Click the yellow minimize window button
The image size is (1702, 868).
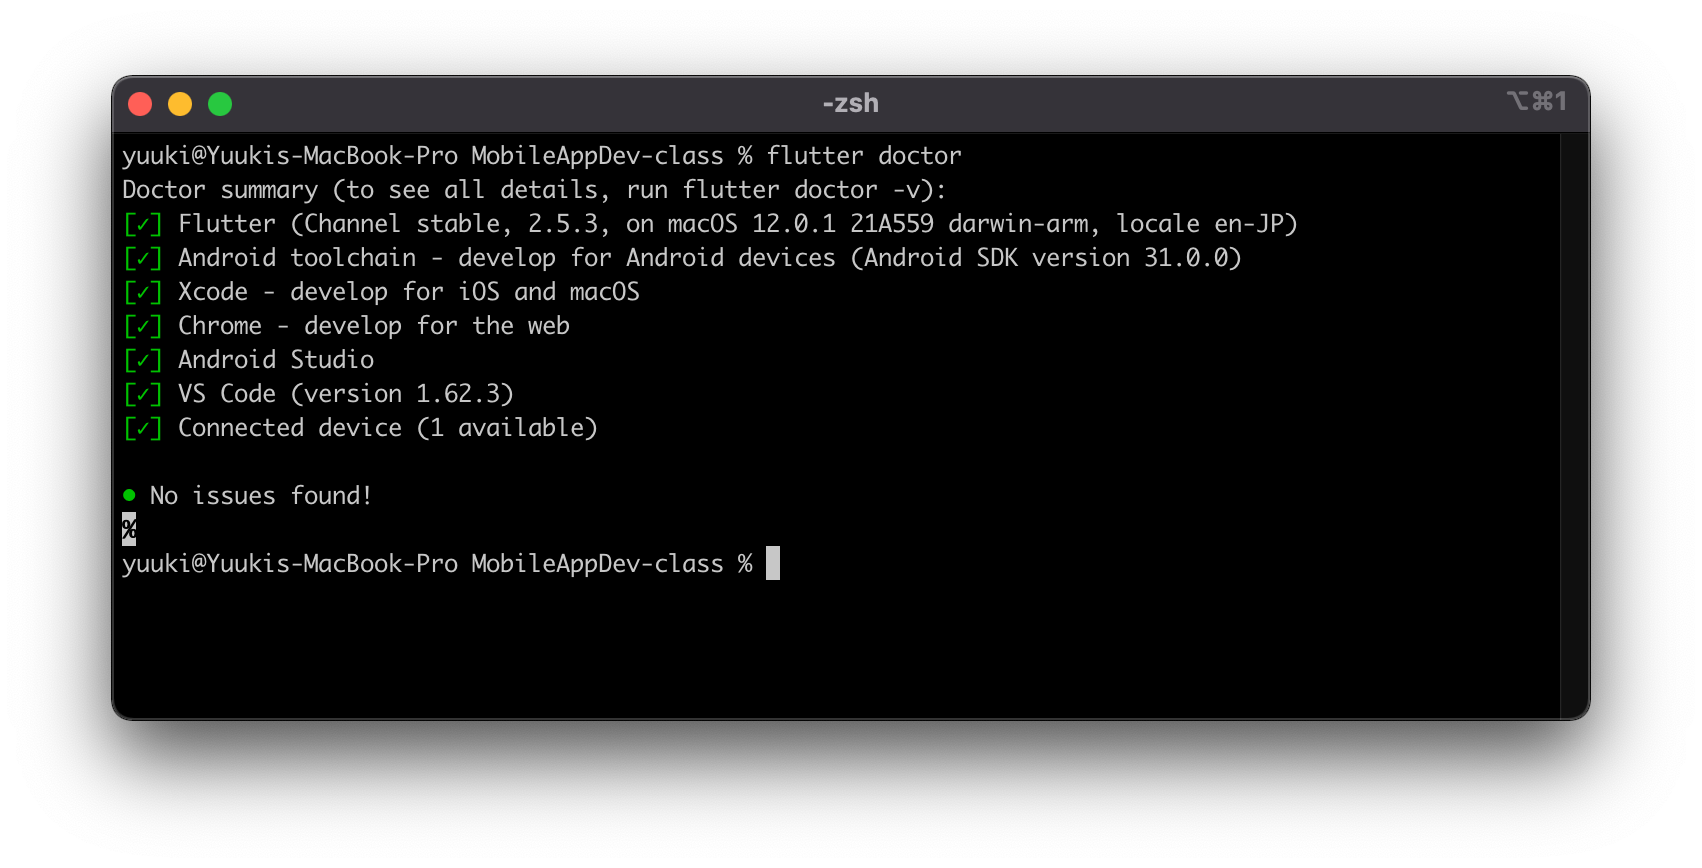point(180,104)
